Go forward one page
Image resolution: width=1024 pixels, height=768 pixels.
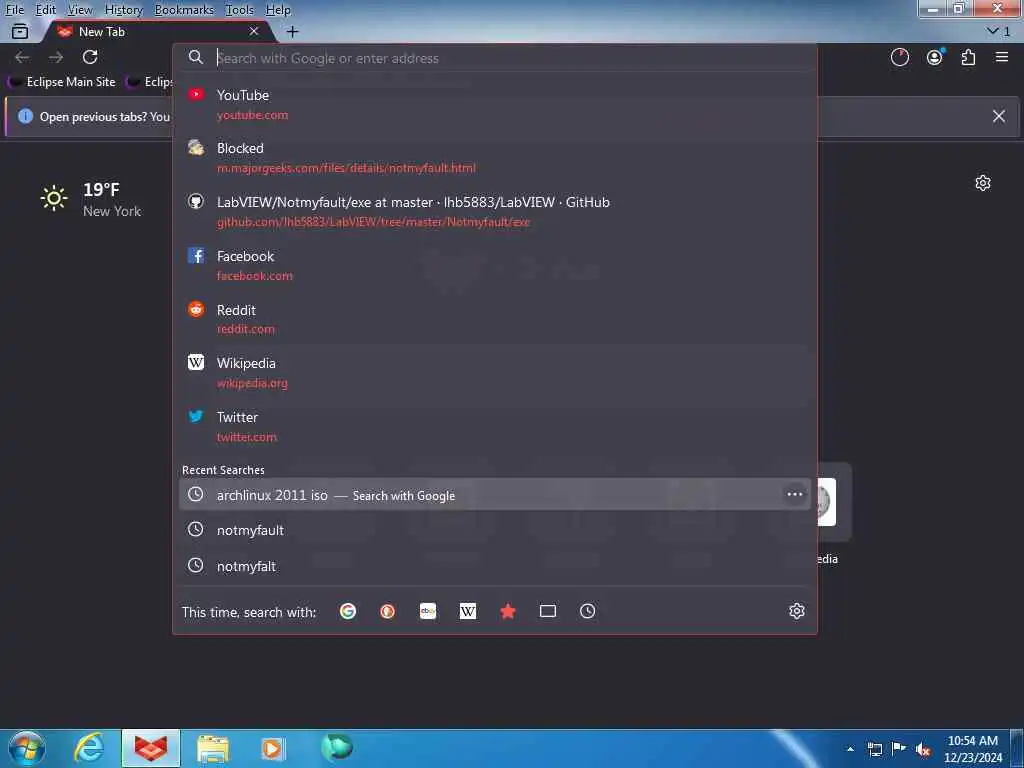click(x=56, y=57)
